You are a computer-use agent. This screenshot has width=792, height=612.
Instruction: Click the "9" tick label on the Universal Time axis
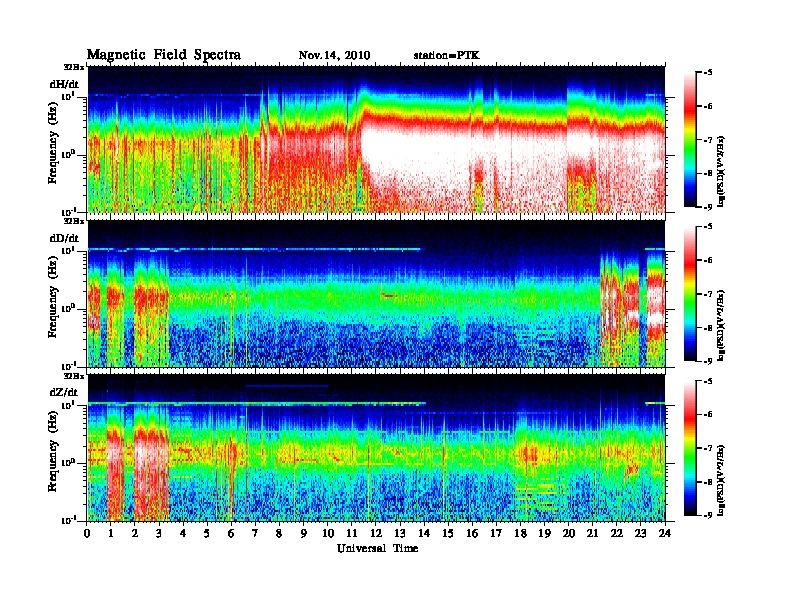pyautogui.click(x=303, y=534)
